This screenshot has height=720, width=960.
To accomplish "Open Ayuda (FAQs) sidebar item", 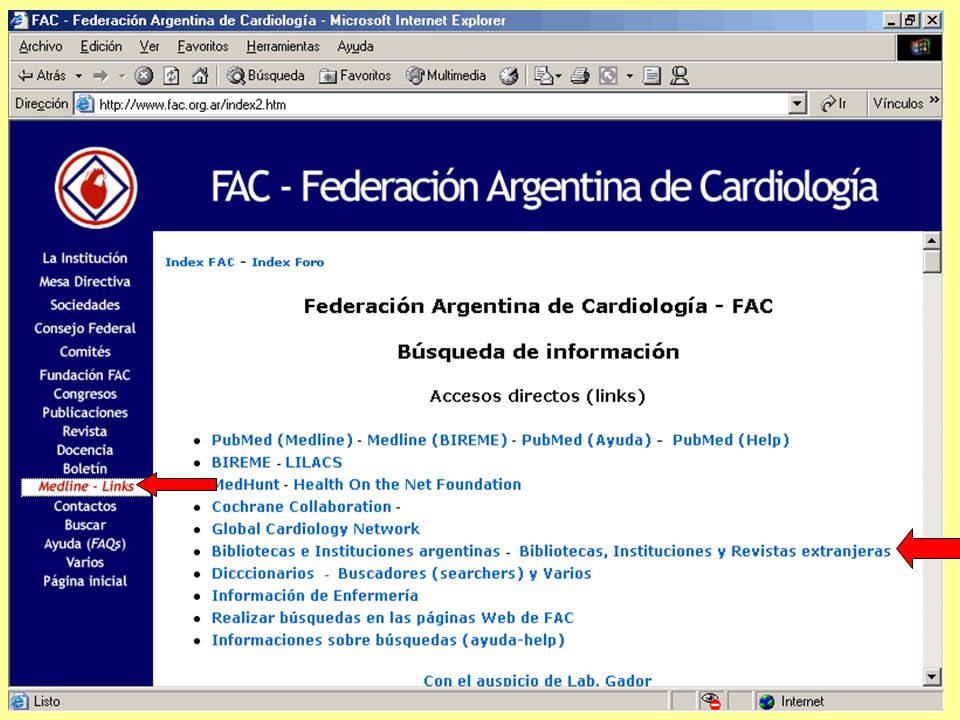I will tap(85, 544).
